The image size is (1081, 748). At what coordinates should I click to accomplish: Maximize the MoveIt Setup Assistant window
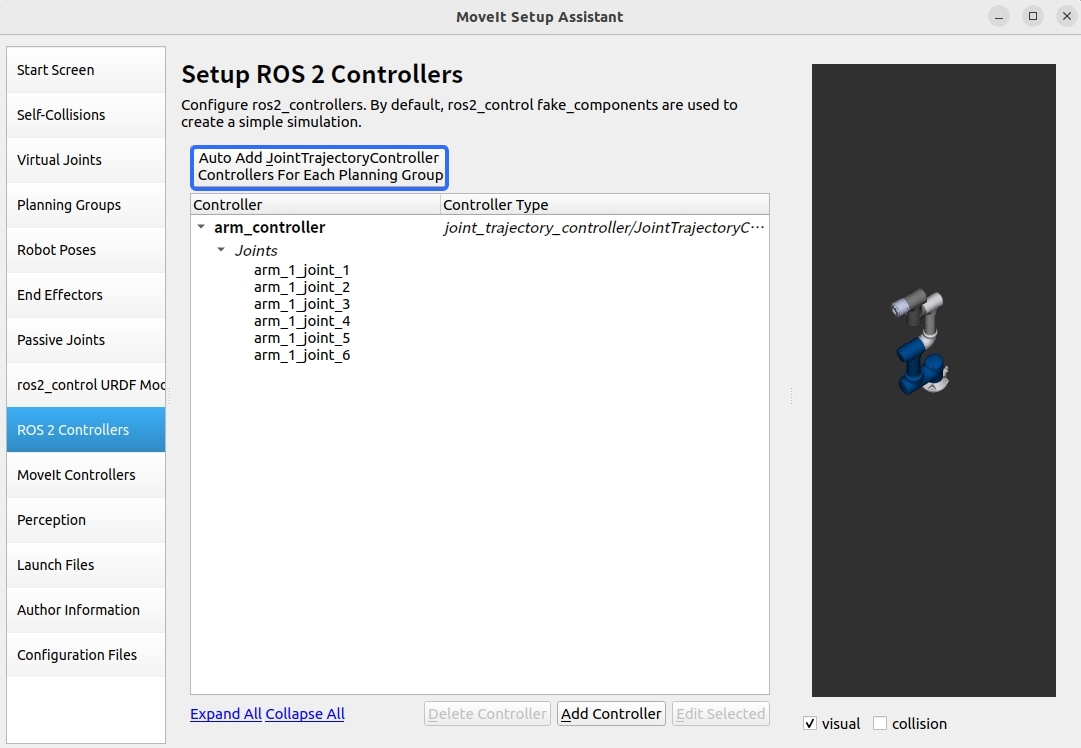click(x=1033, y=17)
